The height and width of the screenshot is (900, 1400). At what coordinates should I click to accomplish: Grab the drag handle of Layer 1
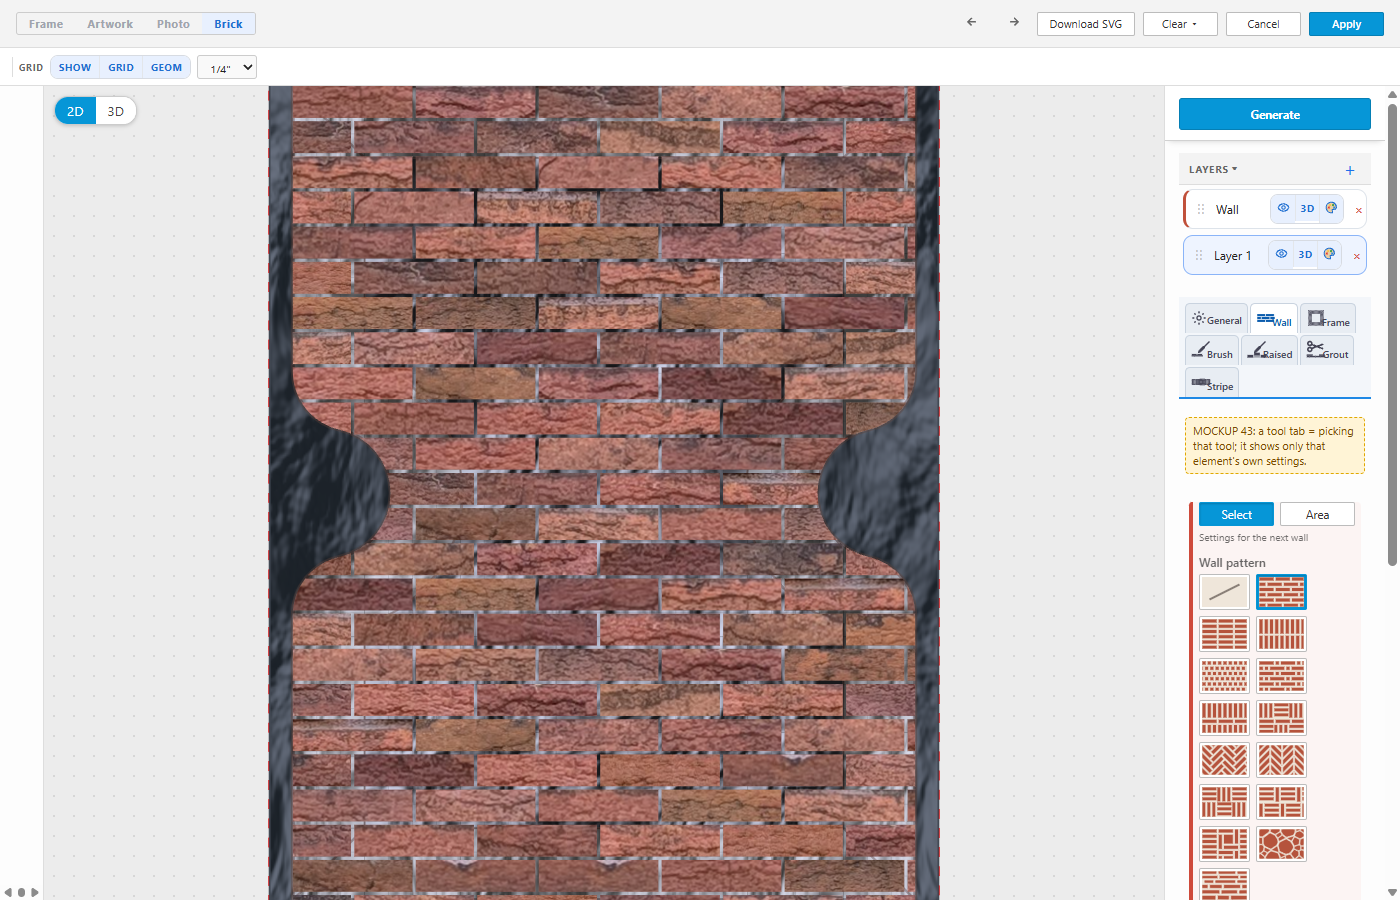[1199, 255]
